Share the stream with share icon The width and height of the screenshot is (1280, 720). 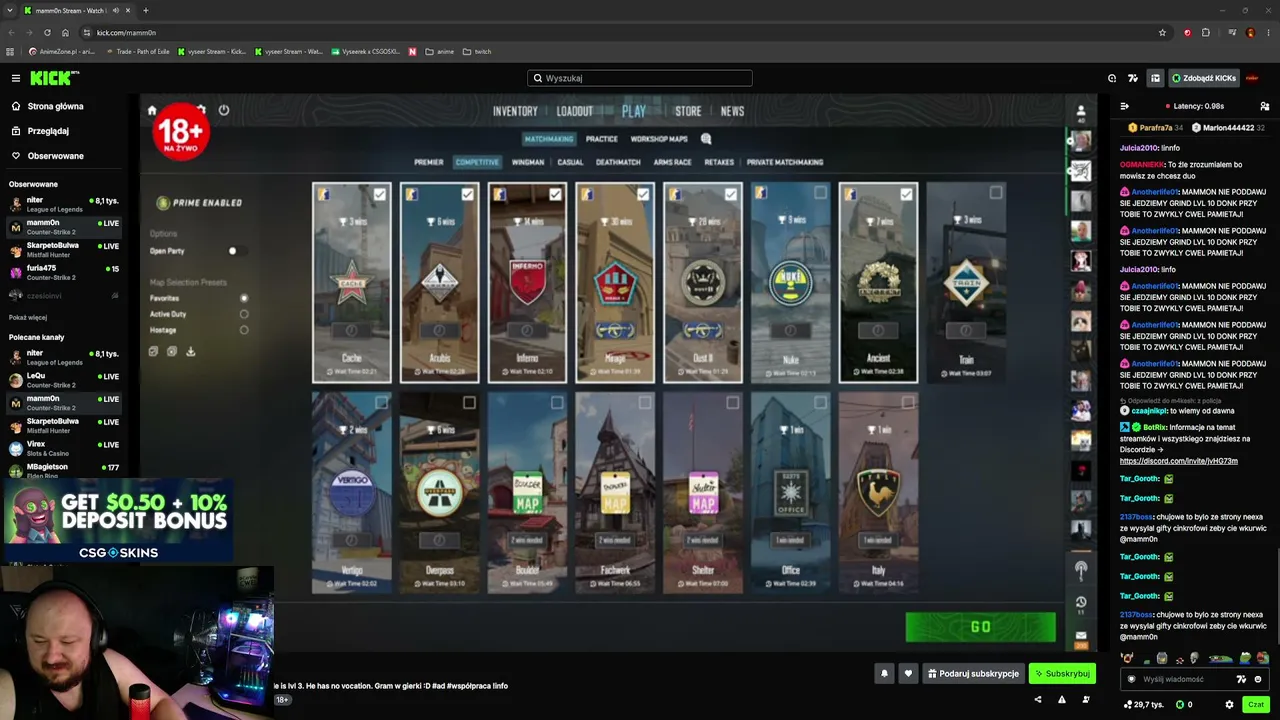[1038, 700]
